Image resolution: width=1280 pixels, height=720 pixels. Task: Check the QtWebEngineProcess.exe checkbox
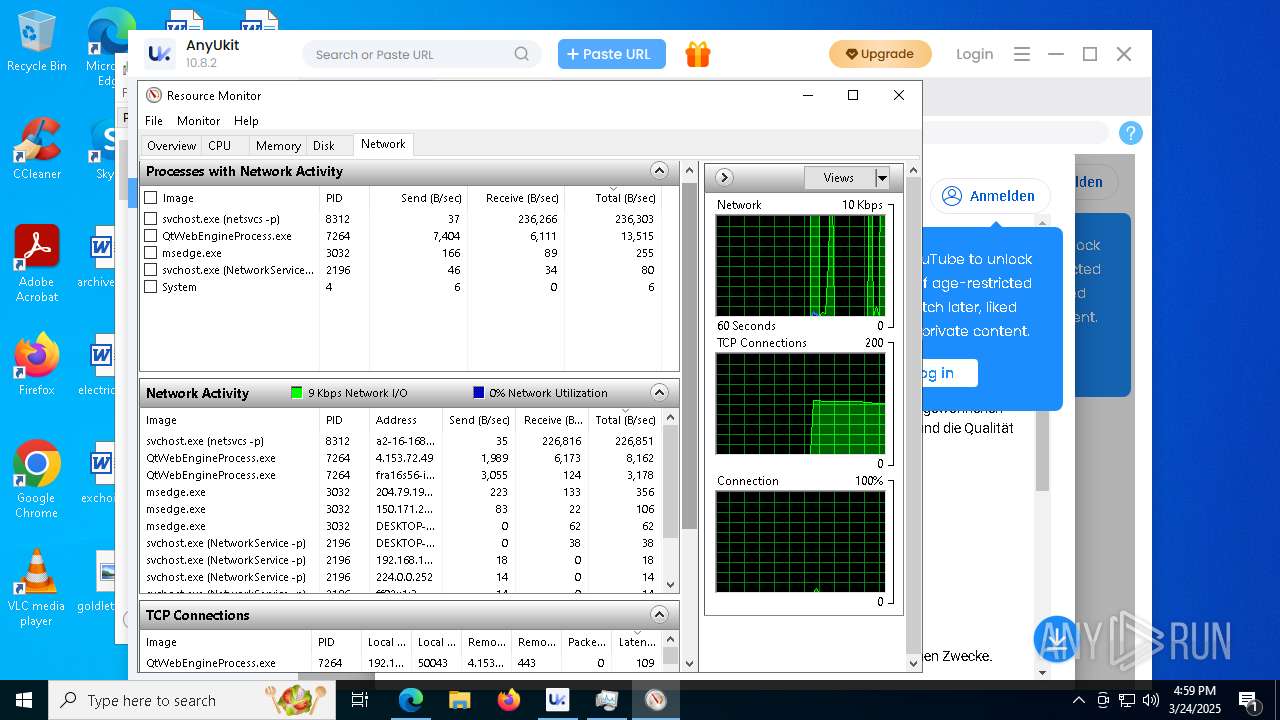[151, 236]
